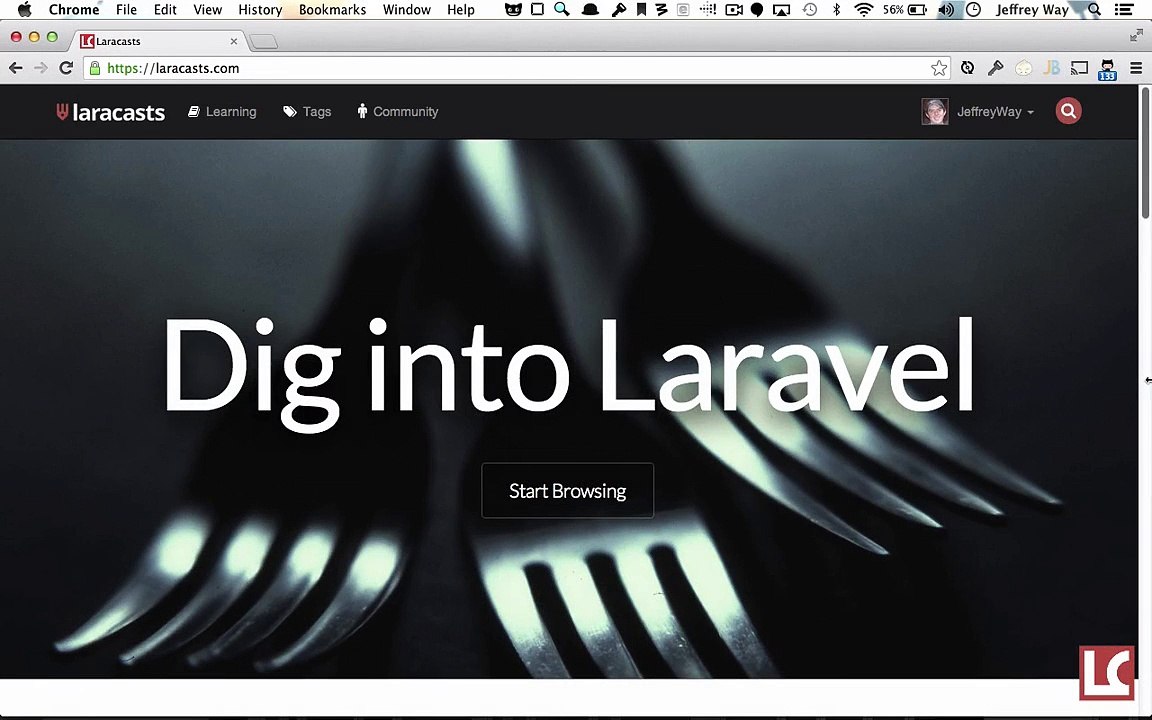Click the magnifier icon beside the cat icon
1152x720 pixels.
point(562,10)
